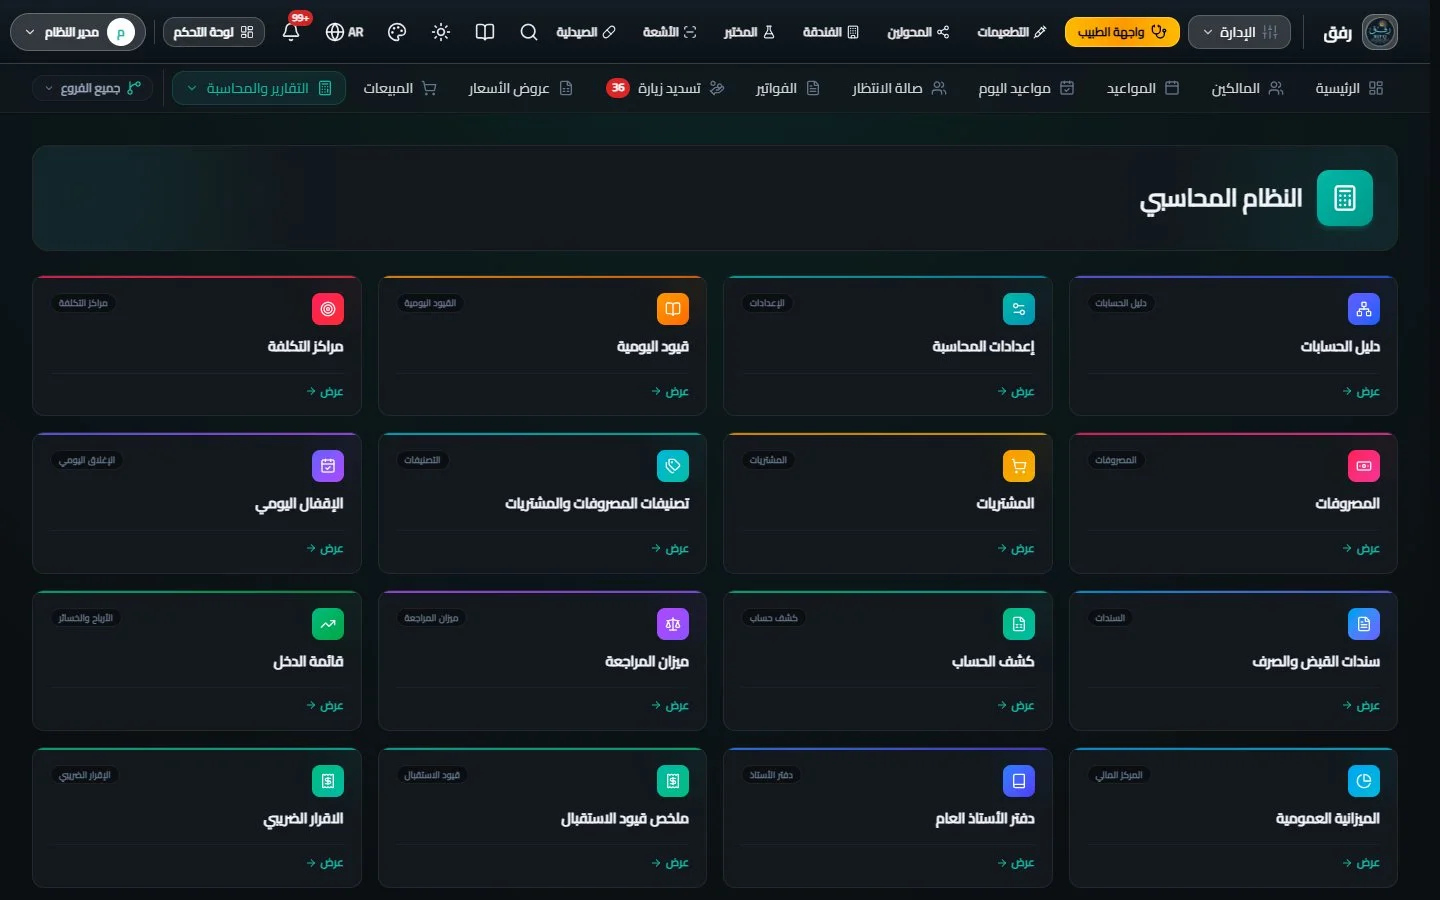Click the دفتر الأستاذ العام book icon
Viewport: 1440px width, 900px height.
click(1018, 781)
